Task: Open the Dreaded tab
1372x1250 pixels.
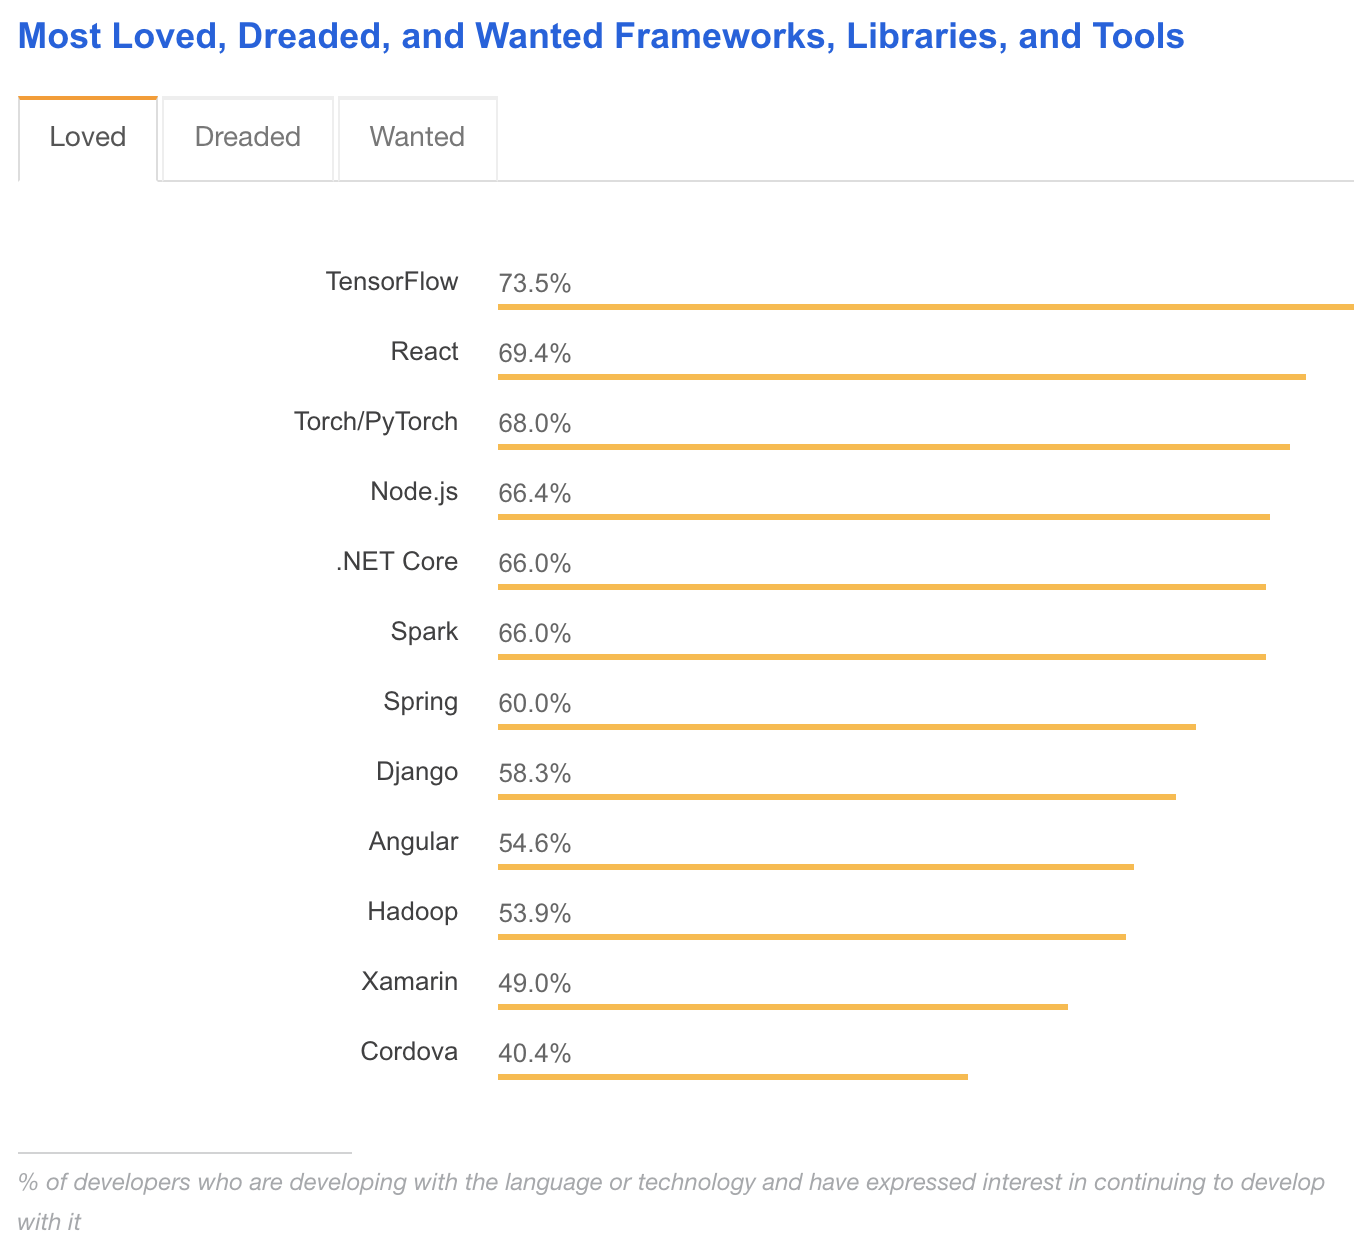Action: (248, 138)
